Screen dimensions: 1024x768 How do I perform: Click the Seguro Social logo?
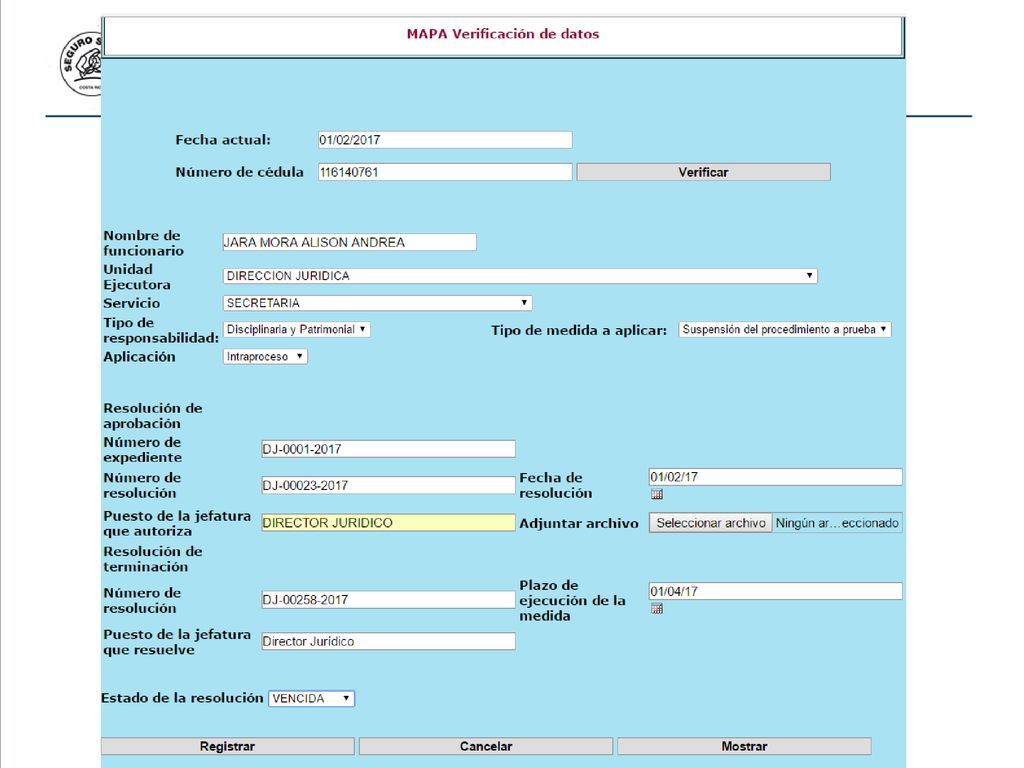point(81,63)
